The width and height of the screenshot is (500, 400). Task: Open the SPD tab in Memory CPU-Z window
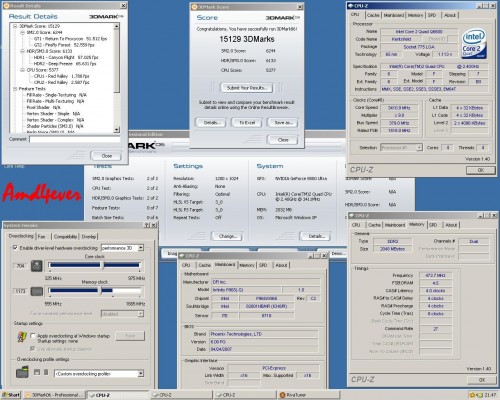tap(433, 225)
